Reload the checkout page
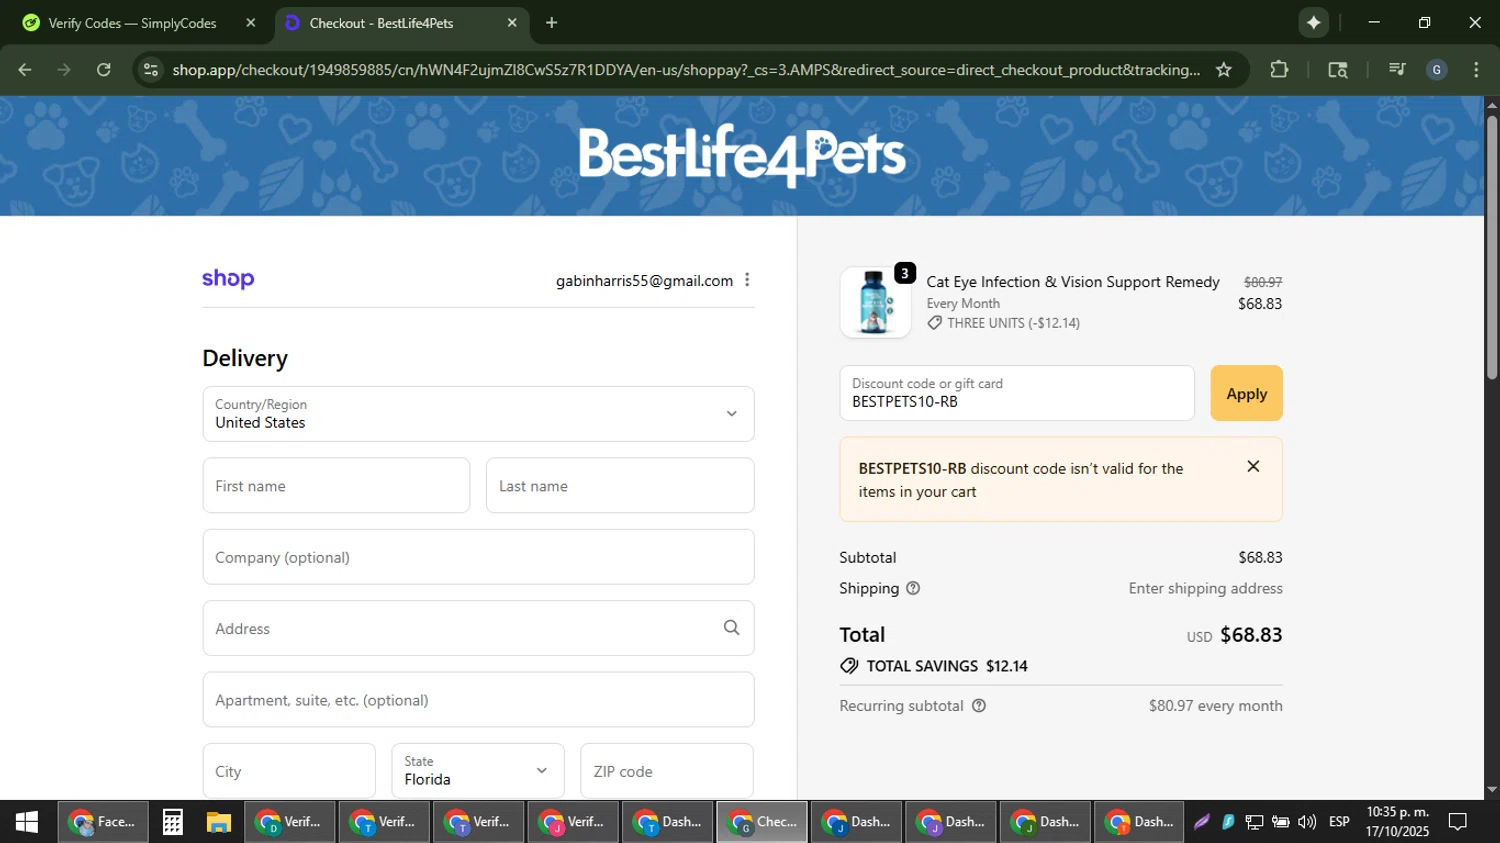The width and height of the screenshot is (1500, 843). pyautogui.click(x=104, y=70)
